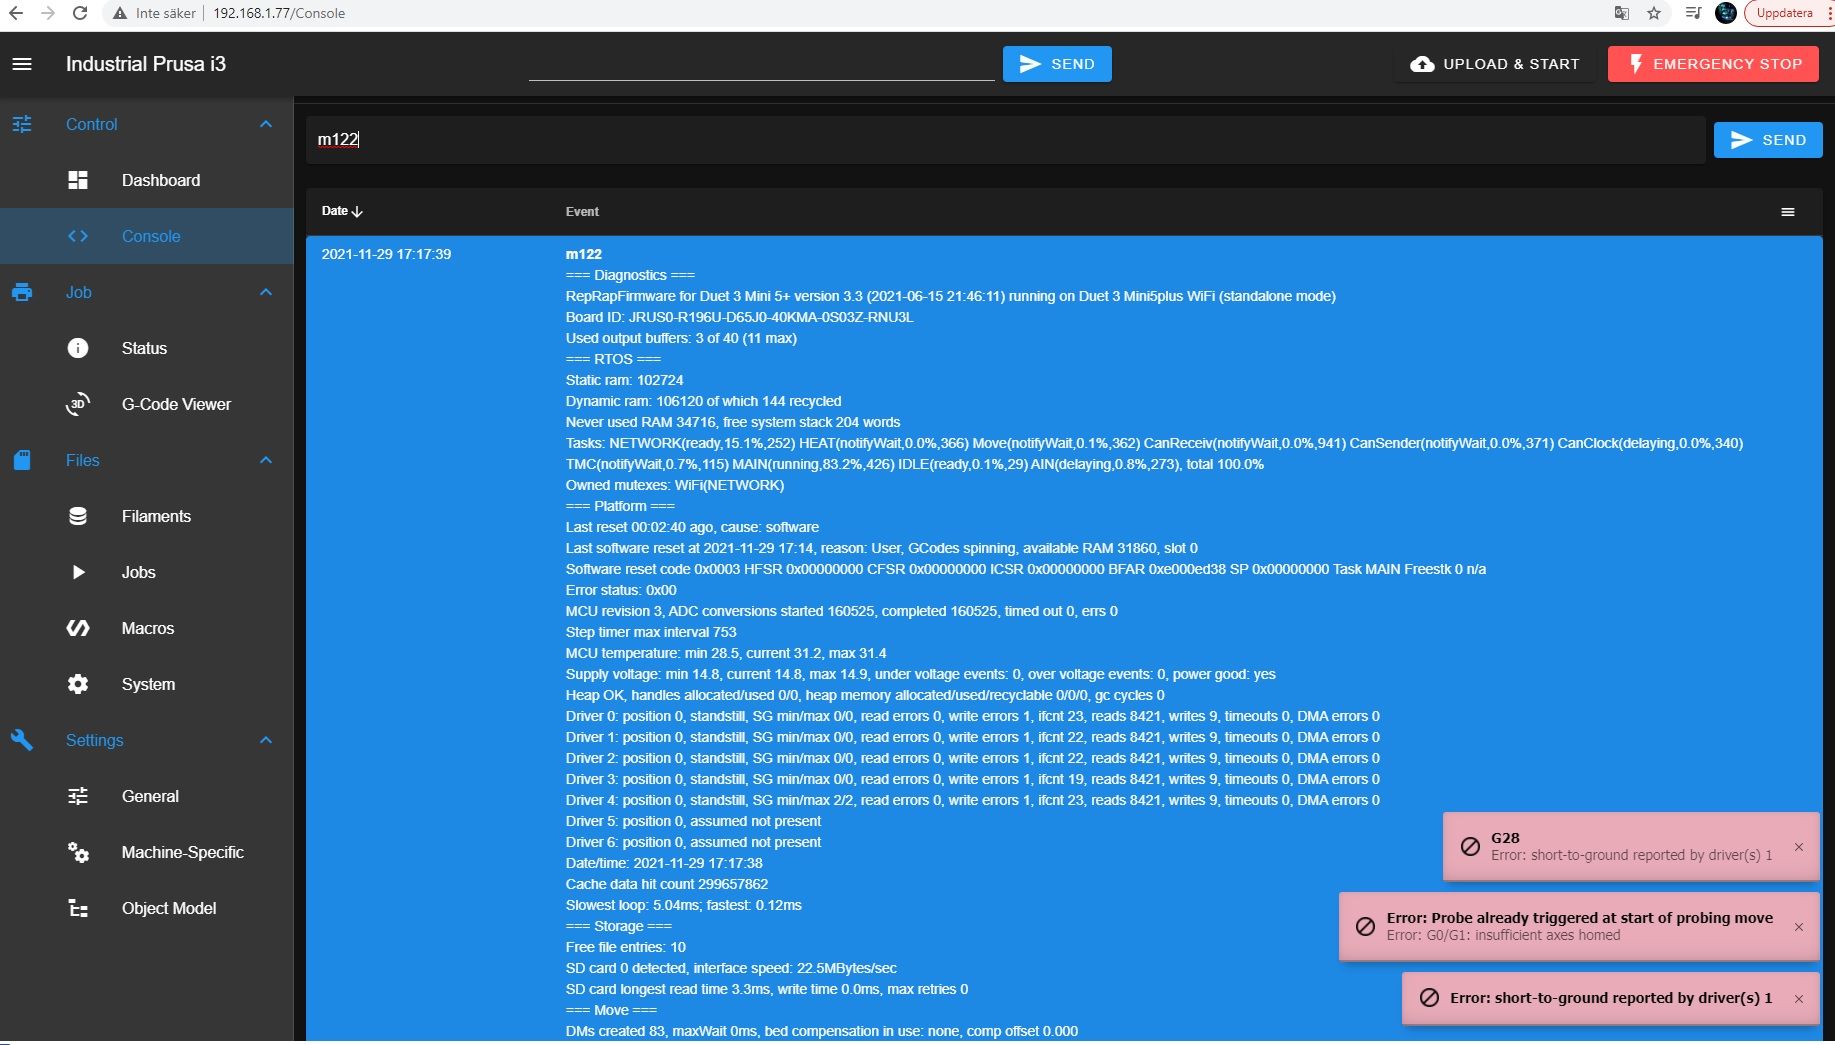Open the G-Code Viewer page
This screenshot has height=1045, width=1835.
[147, 404]
